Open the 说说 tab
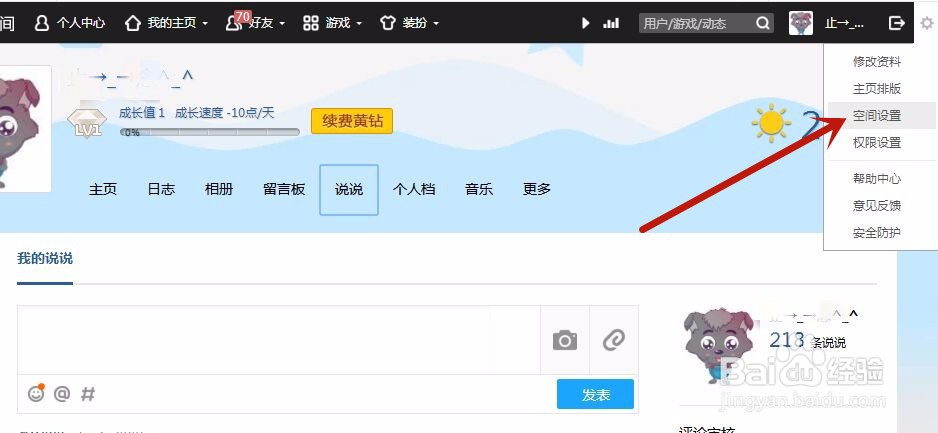Image resolution: width=938 pixels, height=433 pixels. pyautogui.click(x=349, y=190)
